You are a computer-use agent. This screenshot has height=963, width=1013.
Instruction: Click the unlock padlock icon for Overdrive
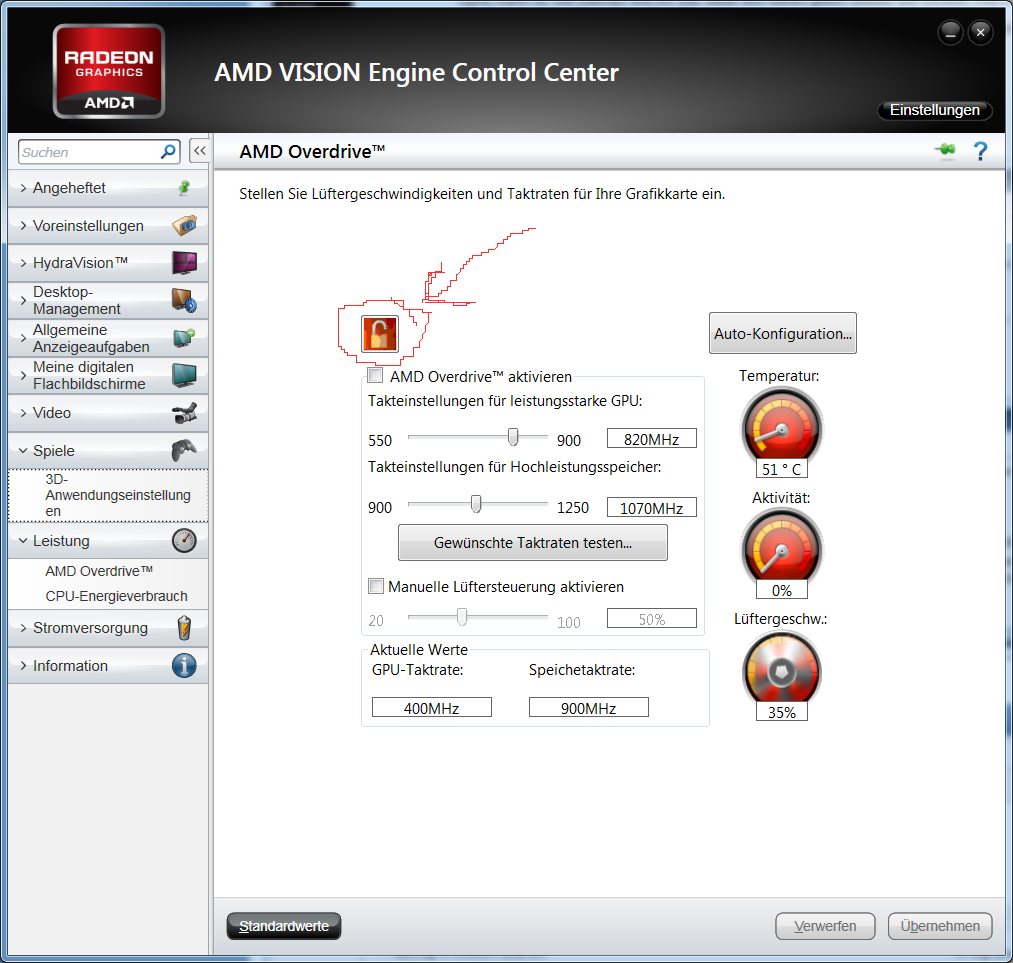379,334
